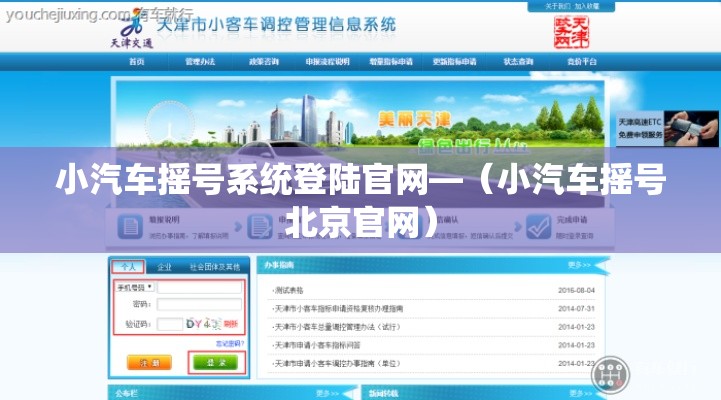Select 申报流程说明 in the navigation bar
Viewport: 721px width, 400px height.
point(327,62)
